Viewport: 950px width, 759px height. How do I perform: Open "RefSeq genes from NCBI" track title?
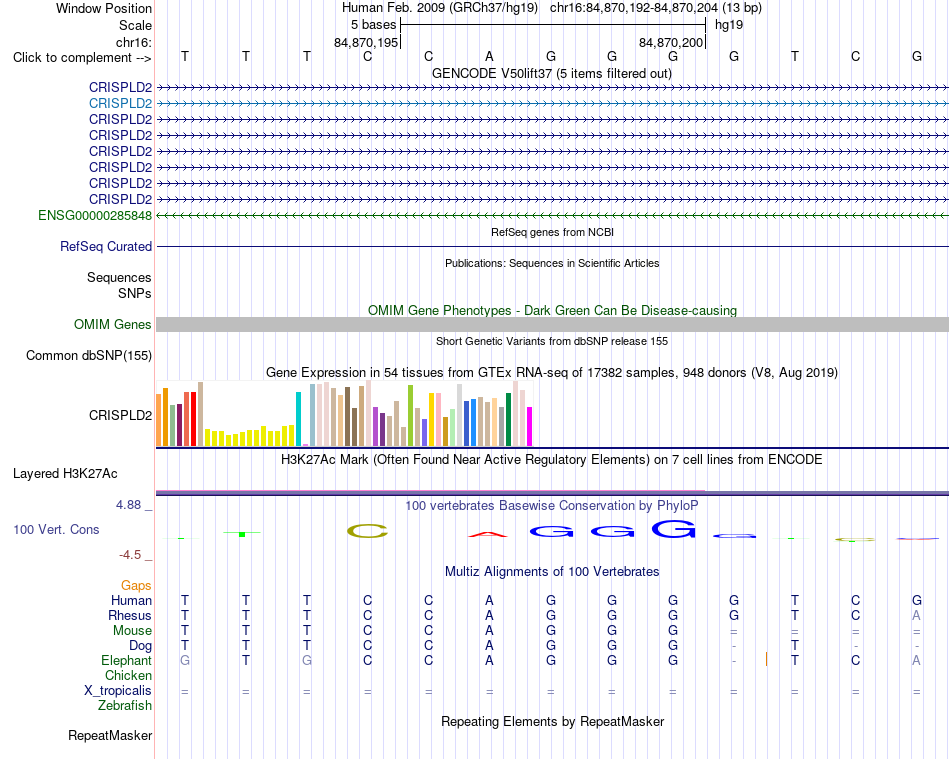point(552,232)
